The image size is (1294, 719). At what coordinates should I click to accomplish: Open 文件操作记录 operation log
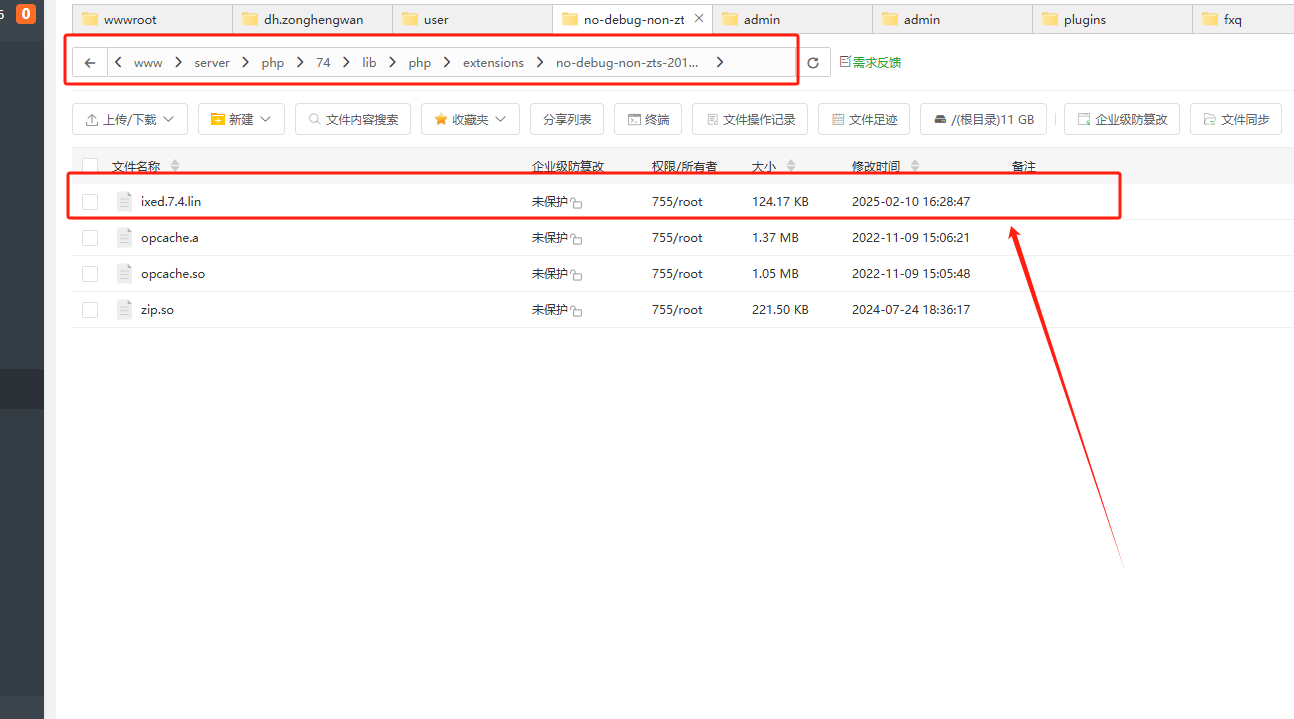(x=750, y=119)
